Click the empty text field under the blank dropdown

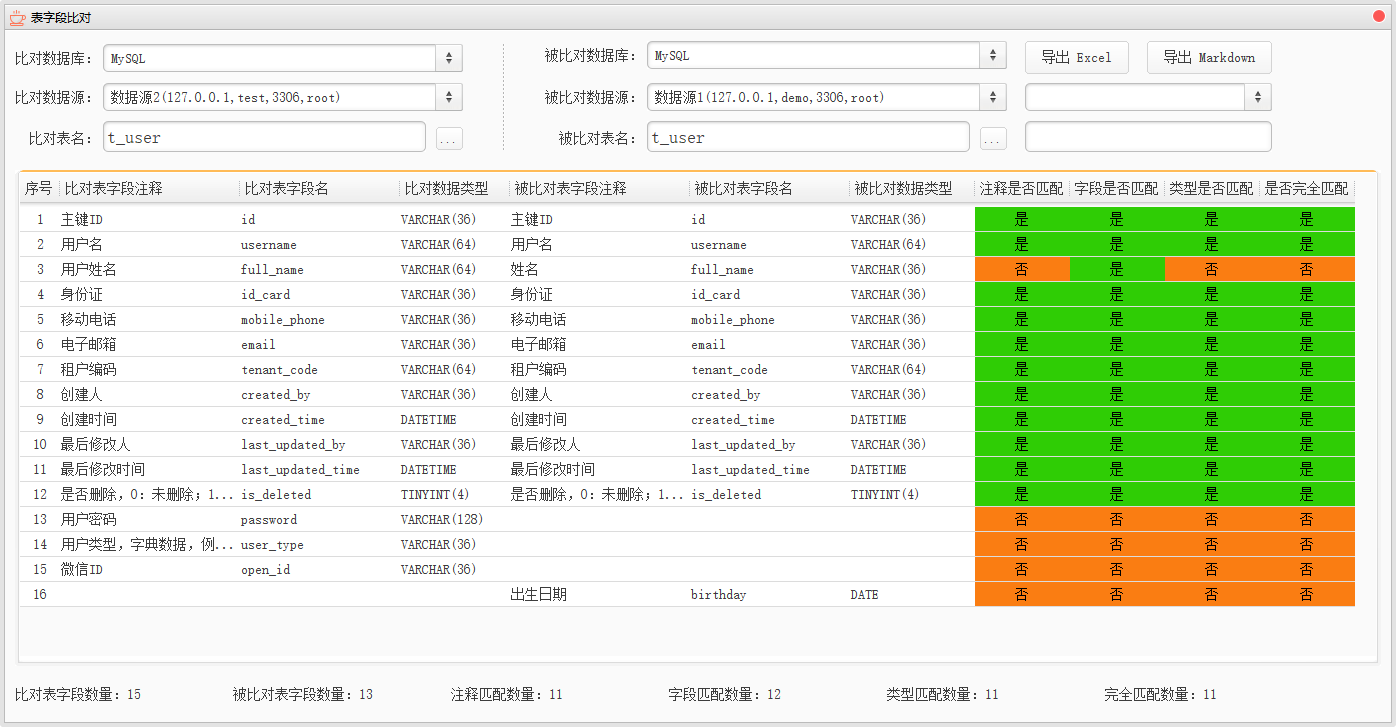click(x=1148, y=137)
